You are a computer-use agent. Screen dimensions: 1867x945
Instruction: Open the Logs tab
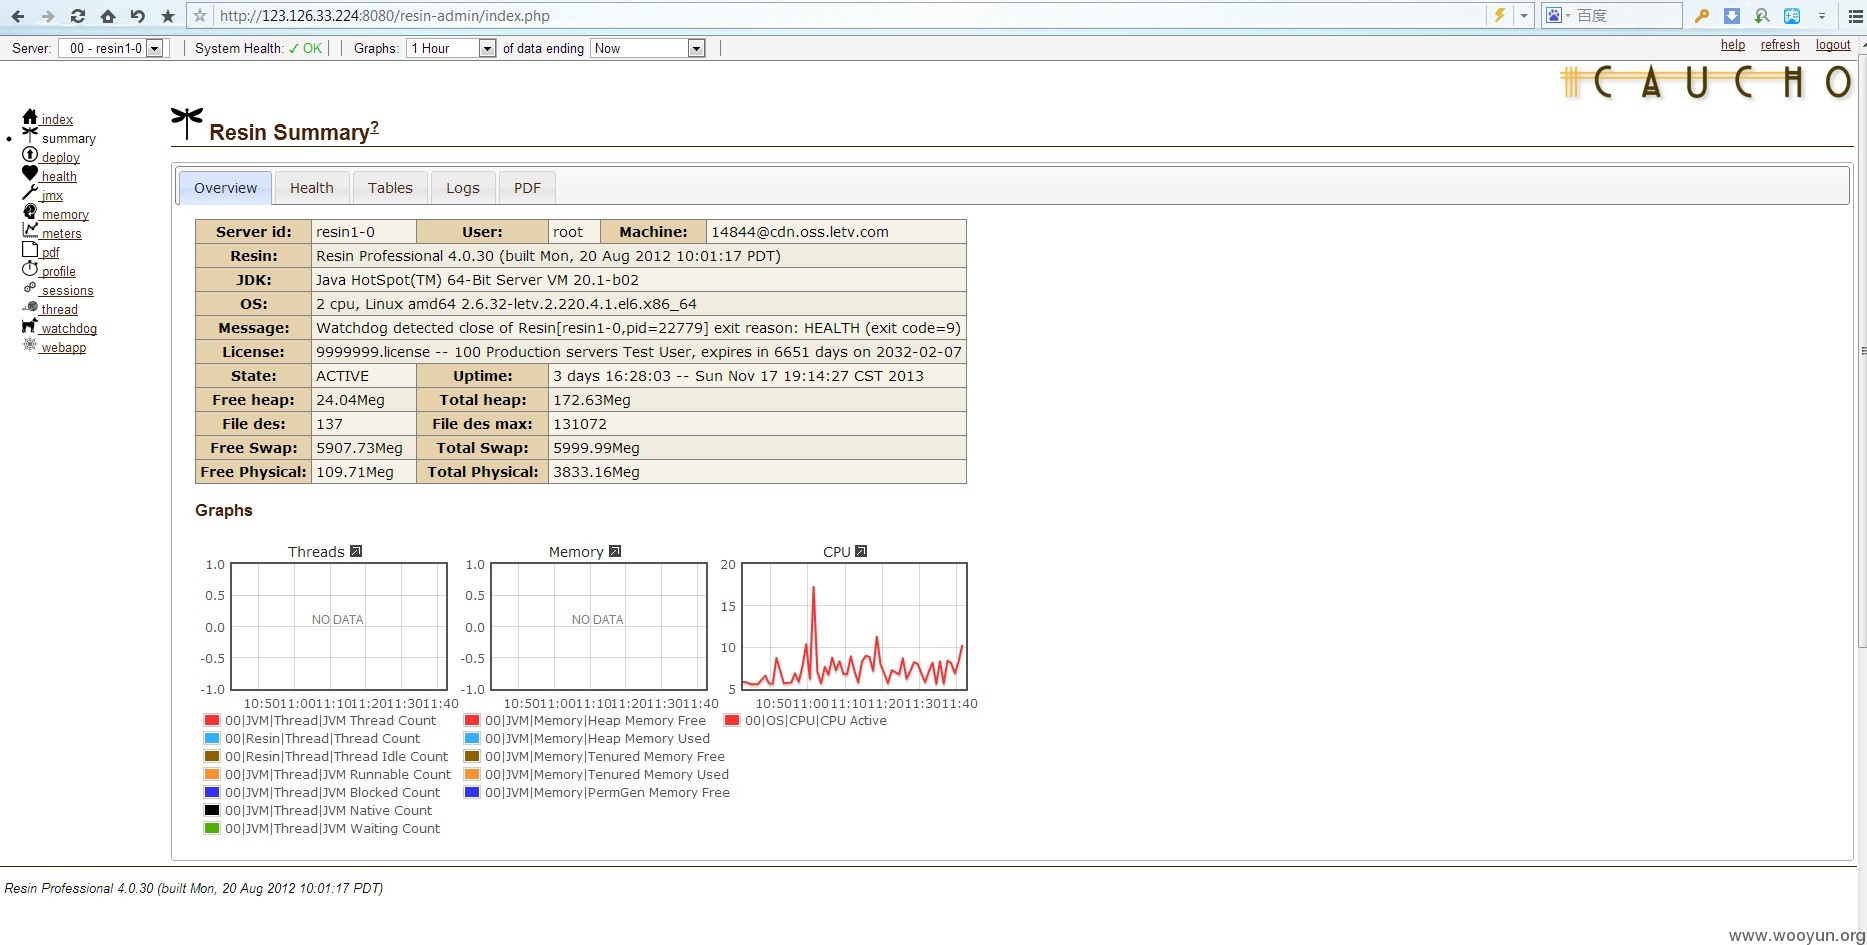pos(463,188)
